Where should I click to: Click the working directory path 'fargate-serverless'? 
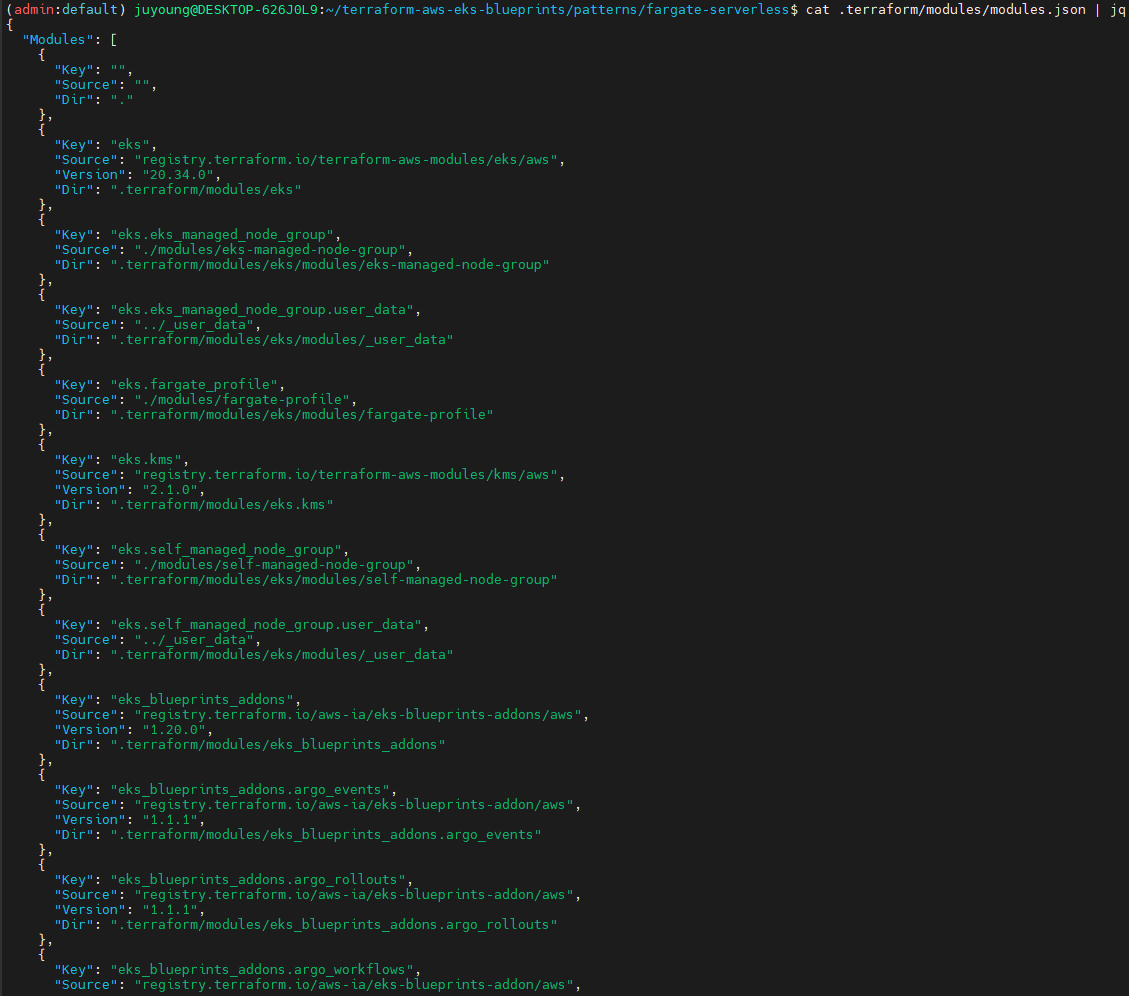click(x=718, y=9)
